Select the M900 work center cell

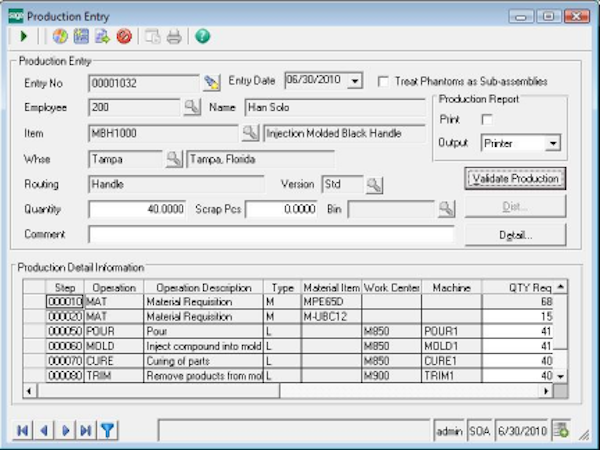tap(391, 376)
